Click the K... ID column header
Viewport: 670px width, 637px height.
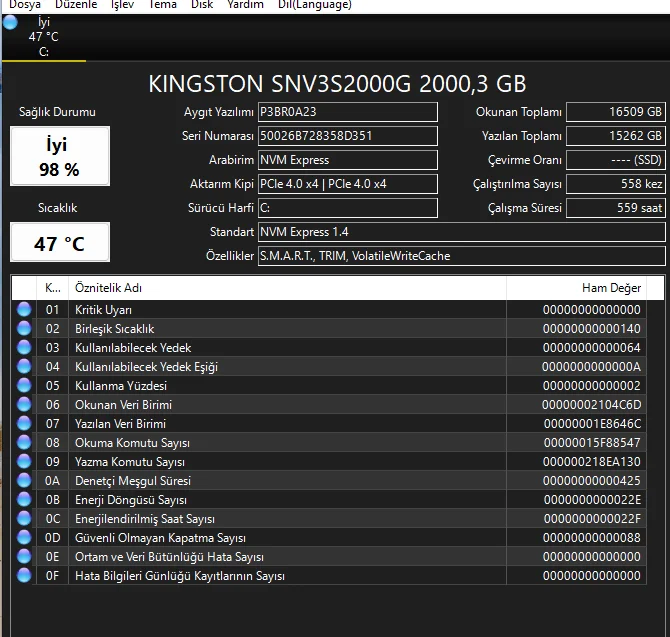click(53, 288)
